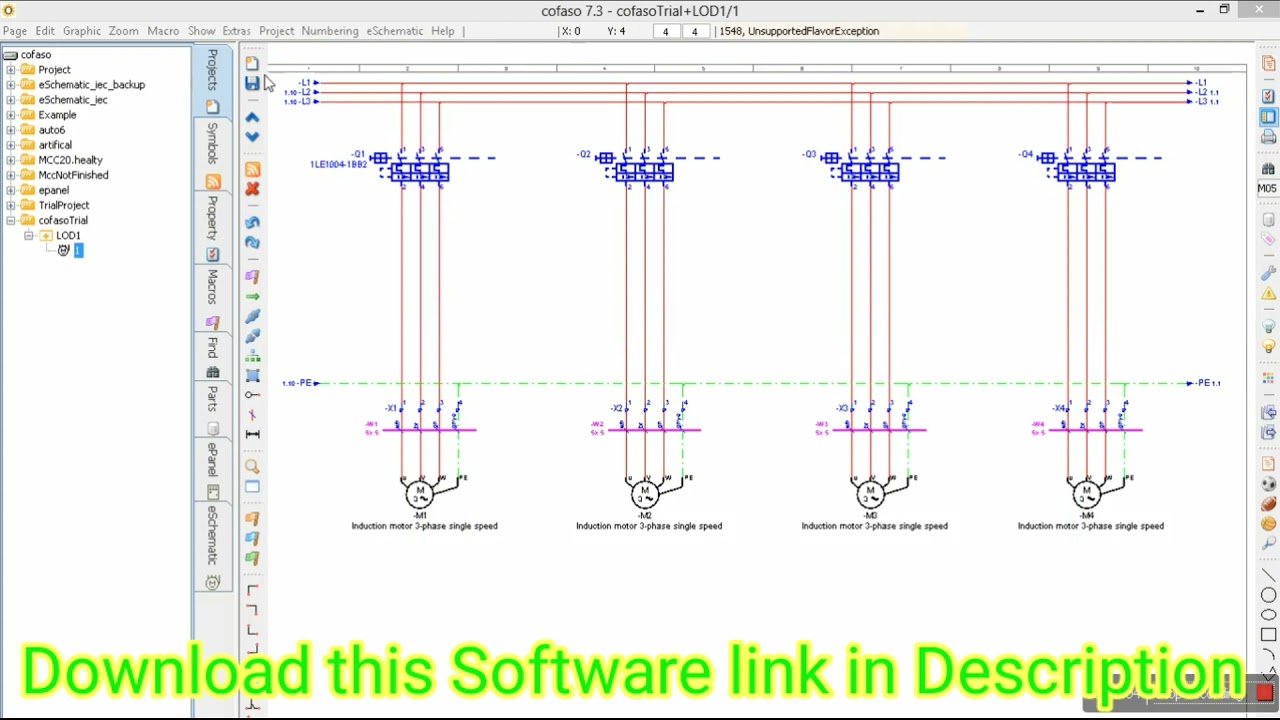1280x720 pixels.
Task: Click the blue window rectangle tool
Action: point(252,487)
